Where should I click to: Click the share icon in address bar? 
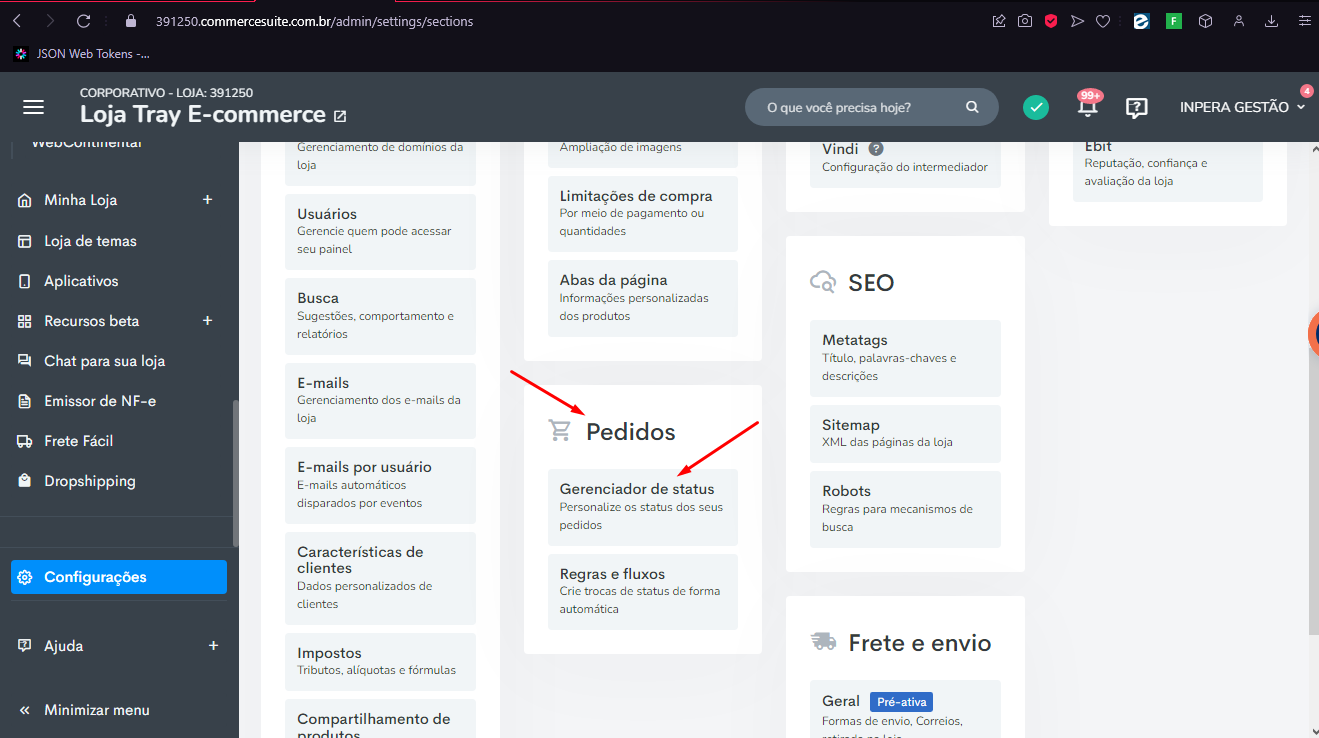tap(999, 20)
